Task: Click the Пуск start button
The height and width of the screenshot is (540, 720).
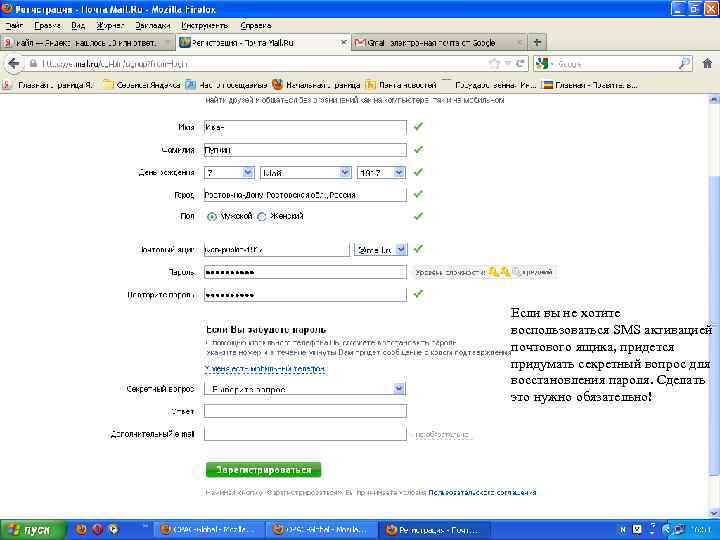Action: [33, 530]
